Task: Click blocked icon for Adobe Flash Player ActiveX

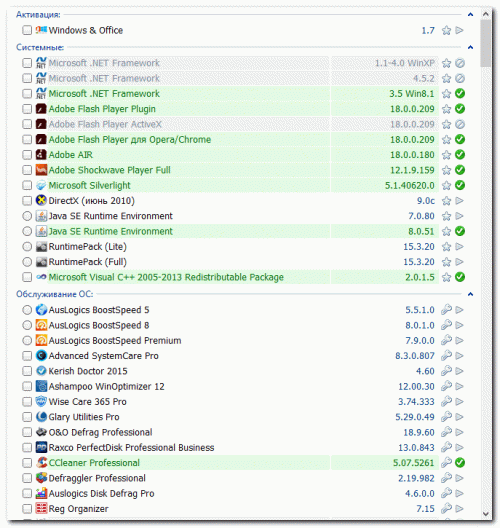Action: coord(460,124)
